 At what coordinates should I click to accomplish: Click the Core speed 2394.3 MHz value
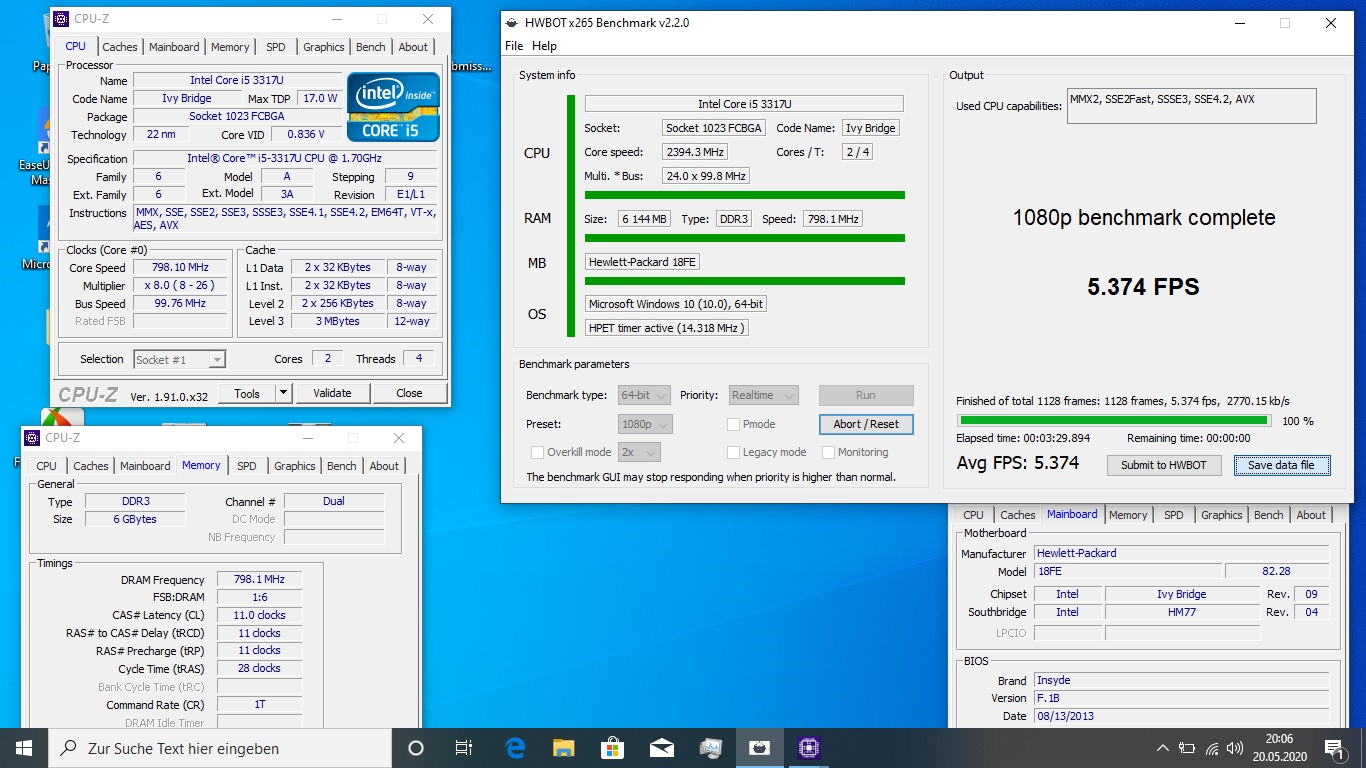pos(694,152)
